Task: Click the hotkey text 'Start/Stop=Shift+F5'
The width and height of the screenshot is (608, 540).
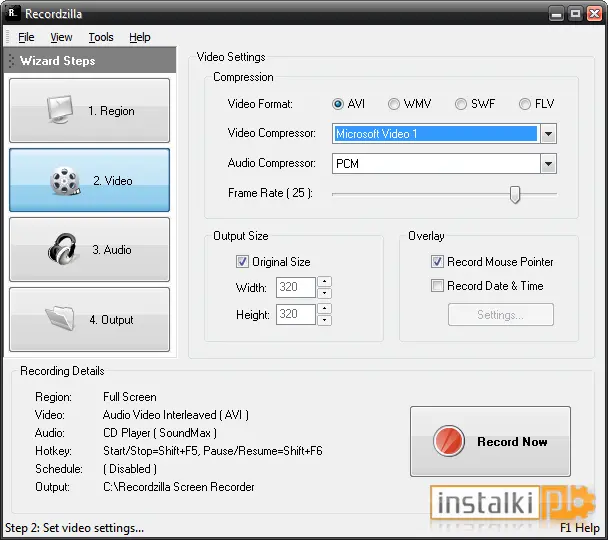Action: [x=152, y=451]
